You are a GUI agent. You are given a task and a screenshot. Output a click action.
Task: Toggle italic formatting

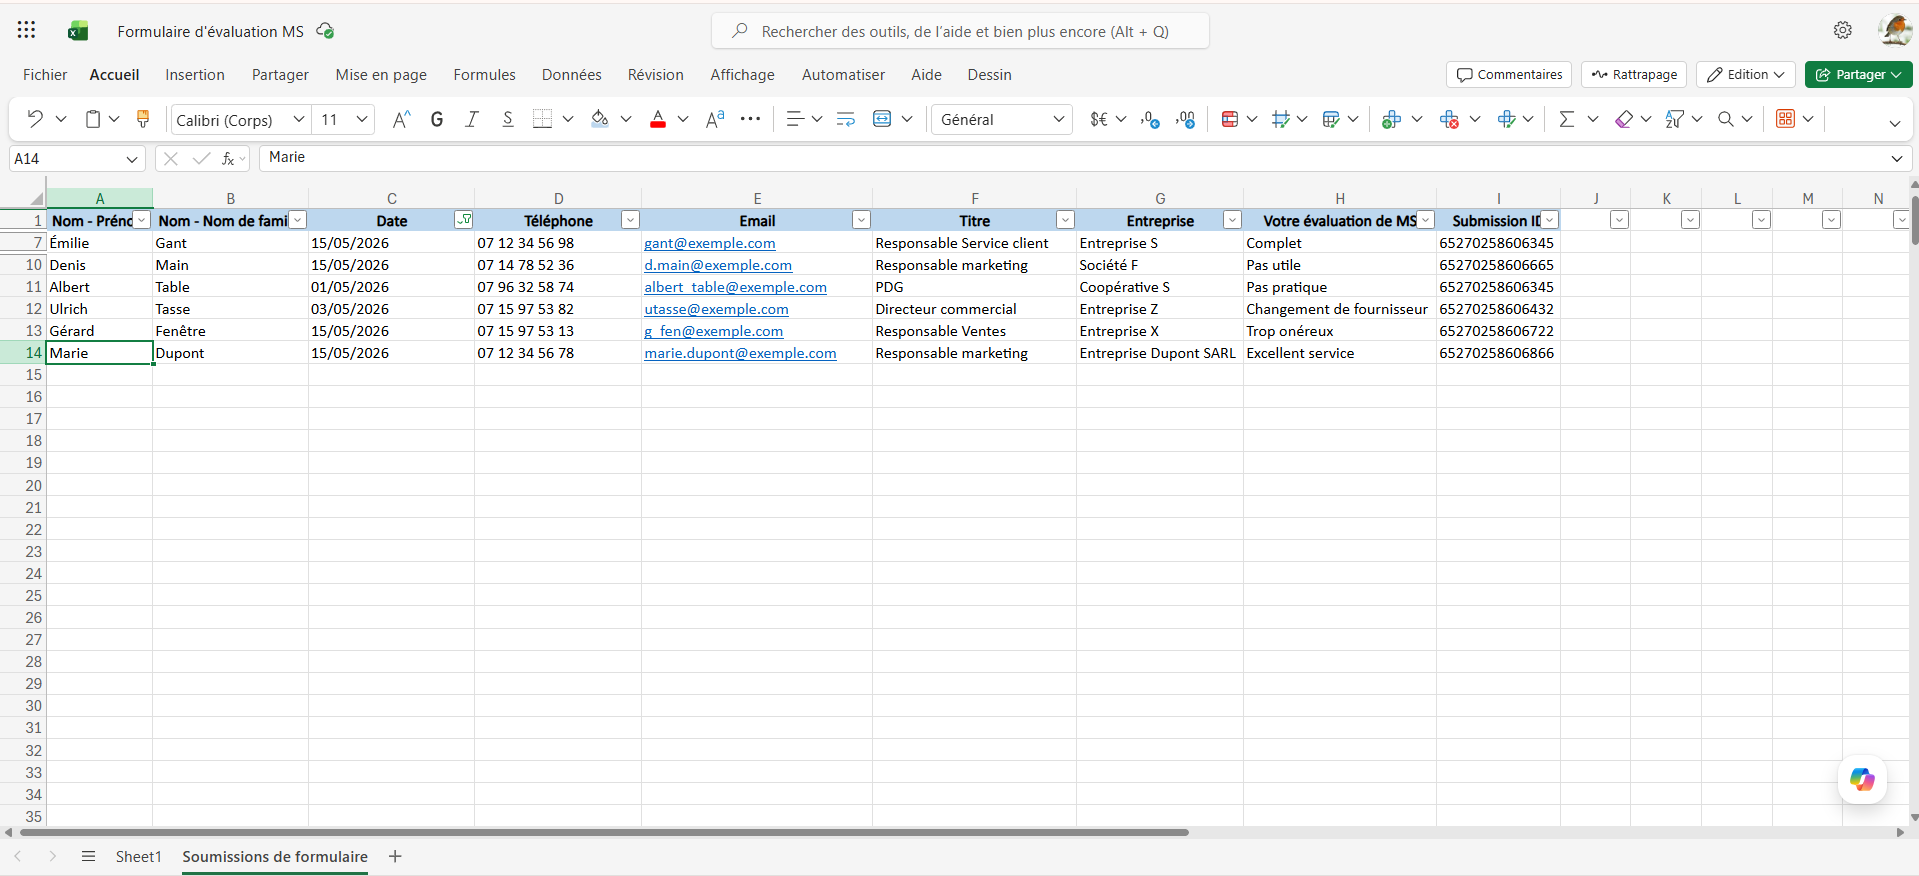tap(472, 119)
